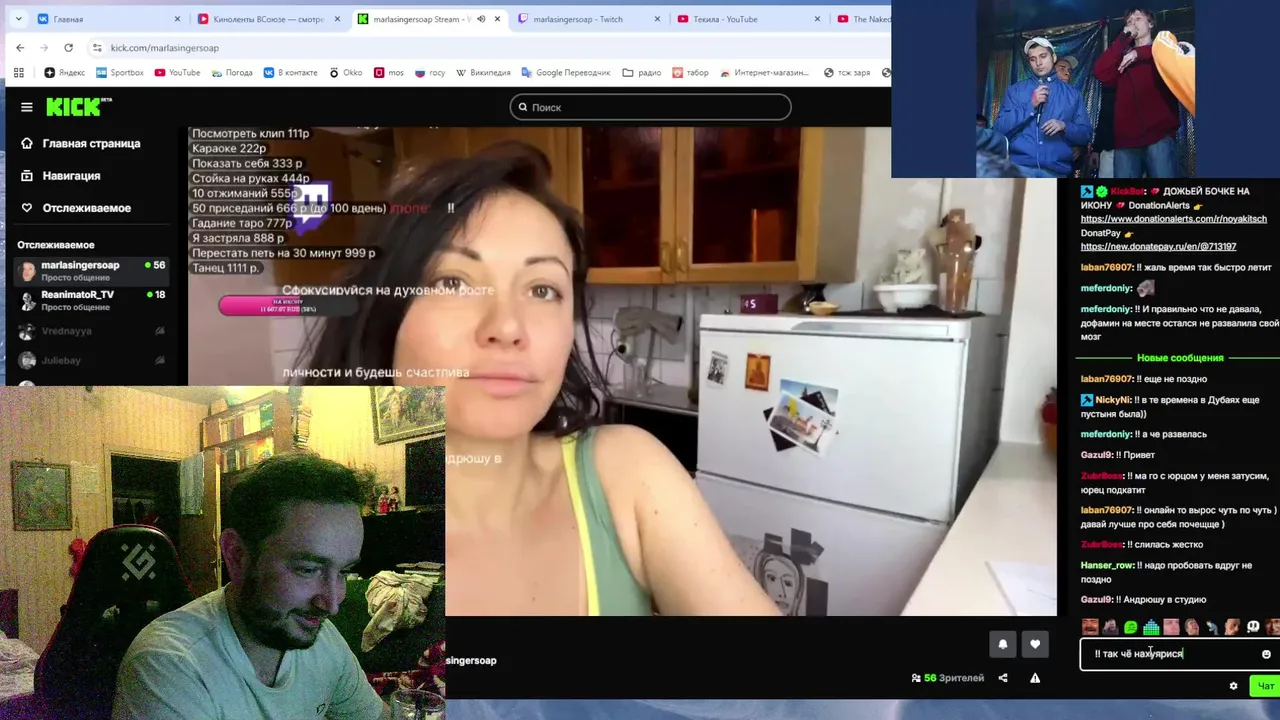Click the webcam overlay at bottom left
This screenshot has width=1280, height=720.
222,553
